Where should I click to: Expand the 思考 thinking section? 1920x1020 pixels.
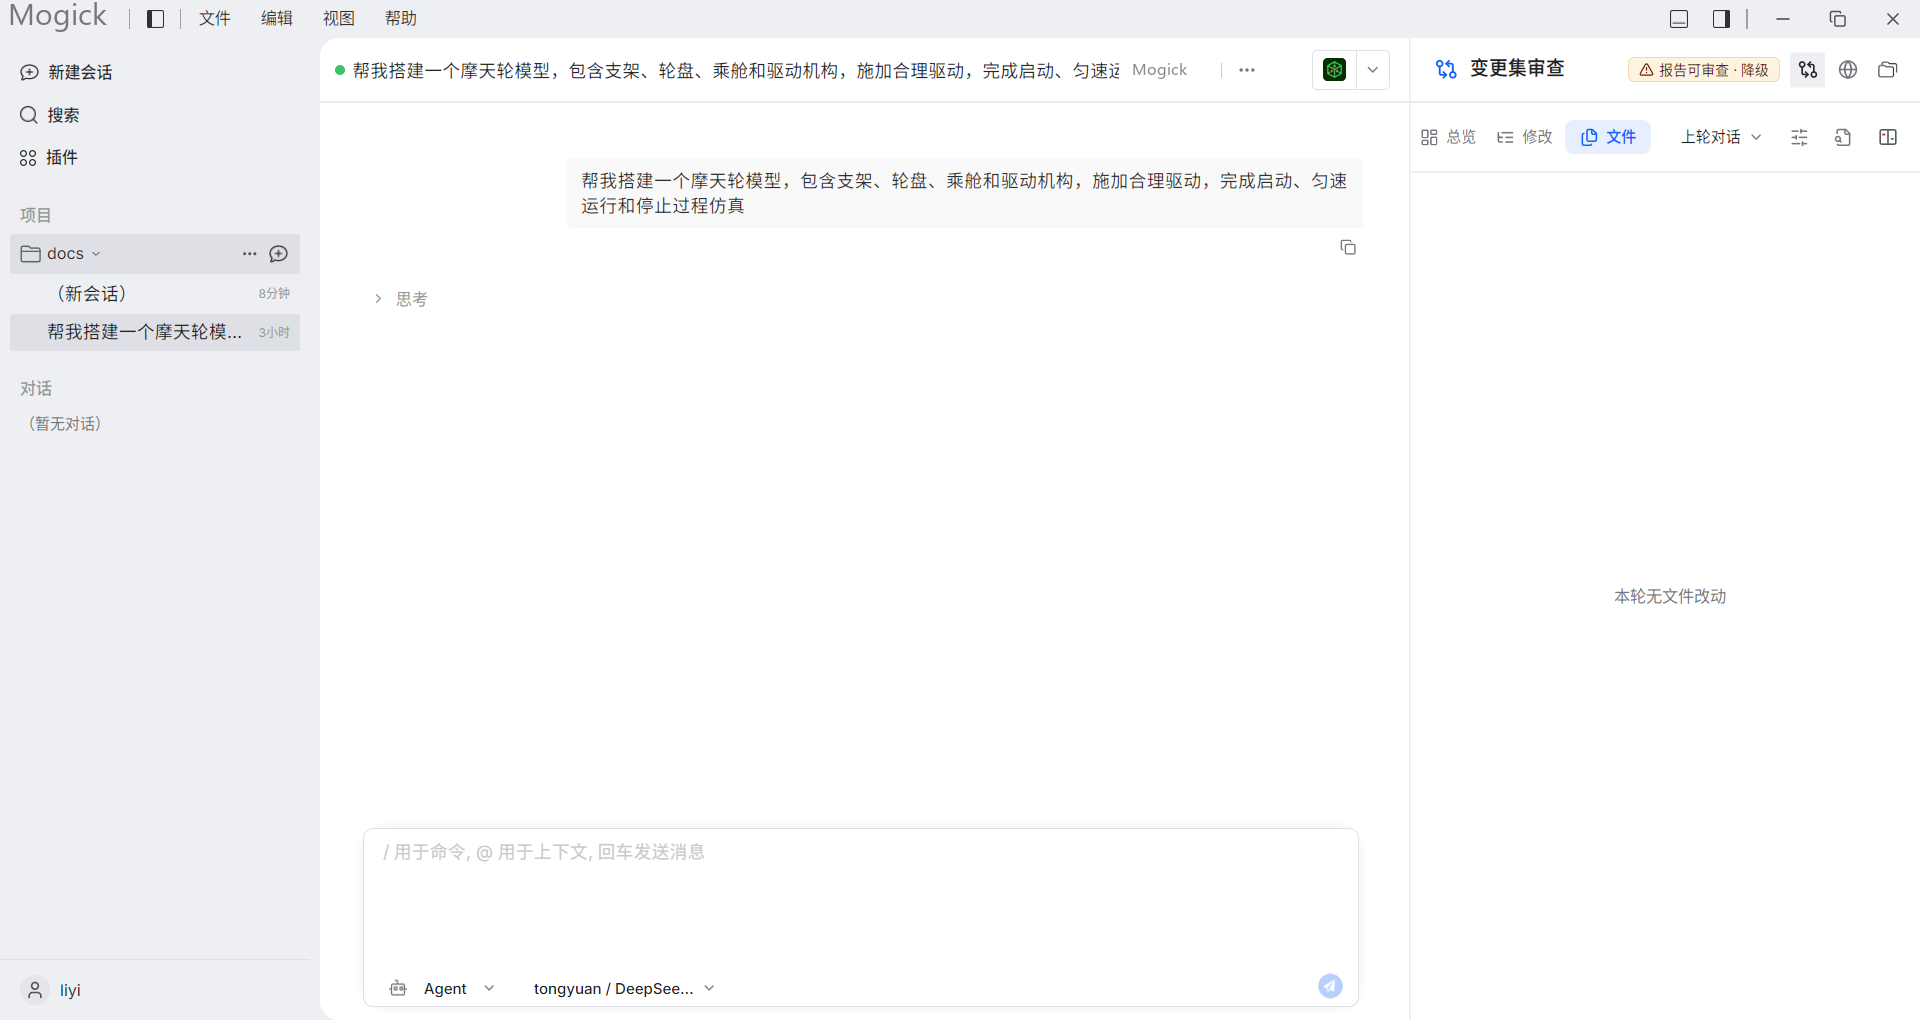(x=403, y=299)
